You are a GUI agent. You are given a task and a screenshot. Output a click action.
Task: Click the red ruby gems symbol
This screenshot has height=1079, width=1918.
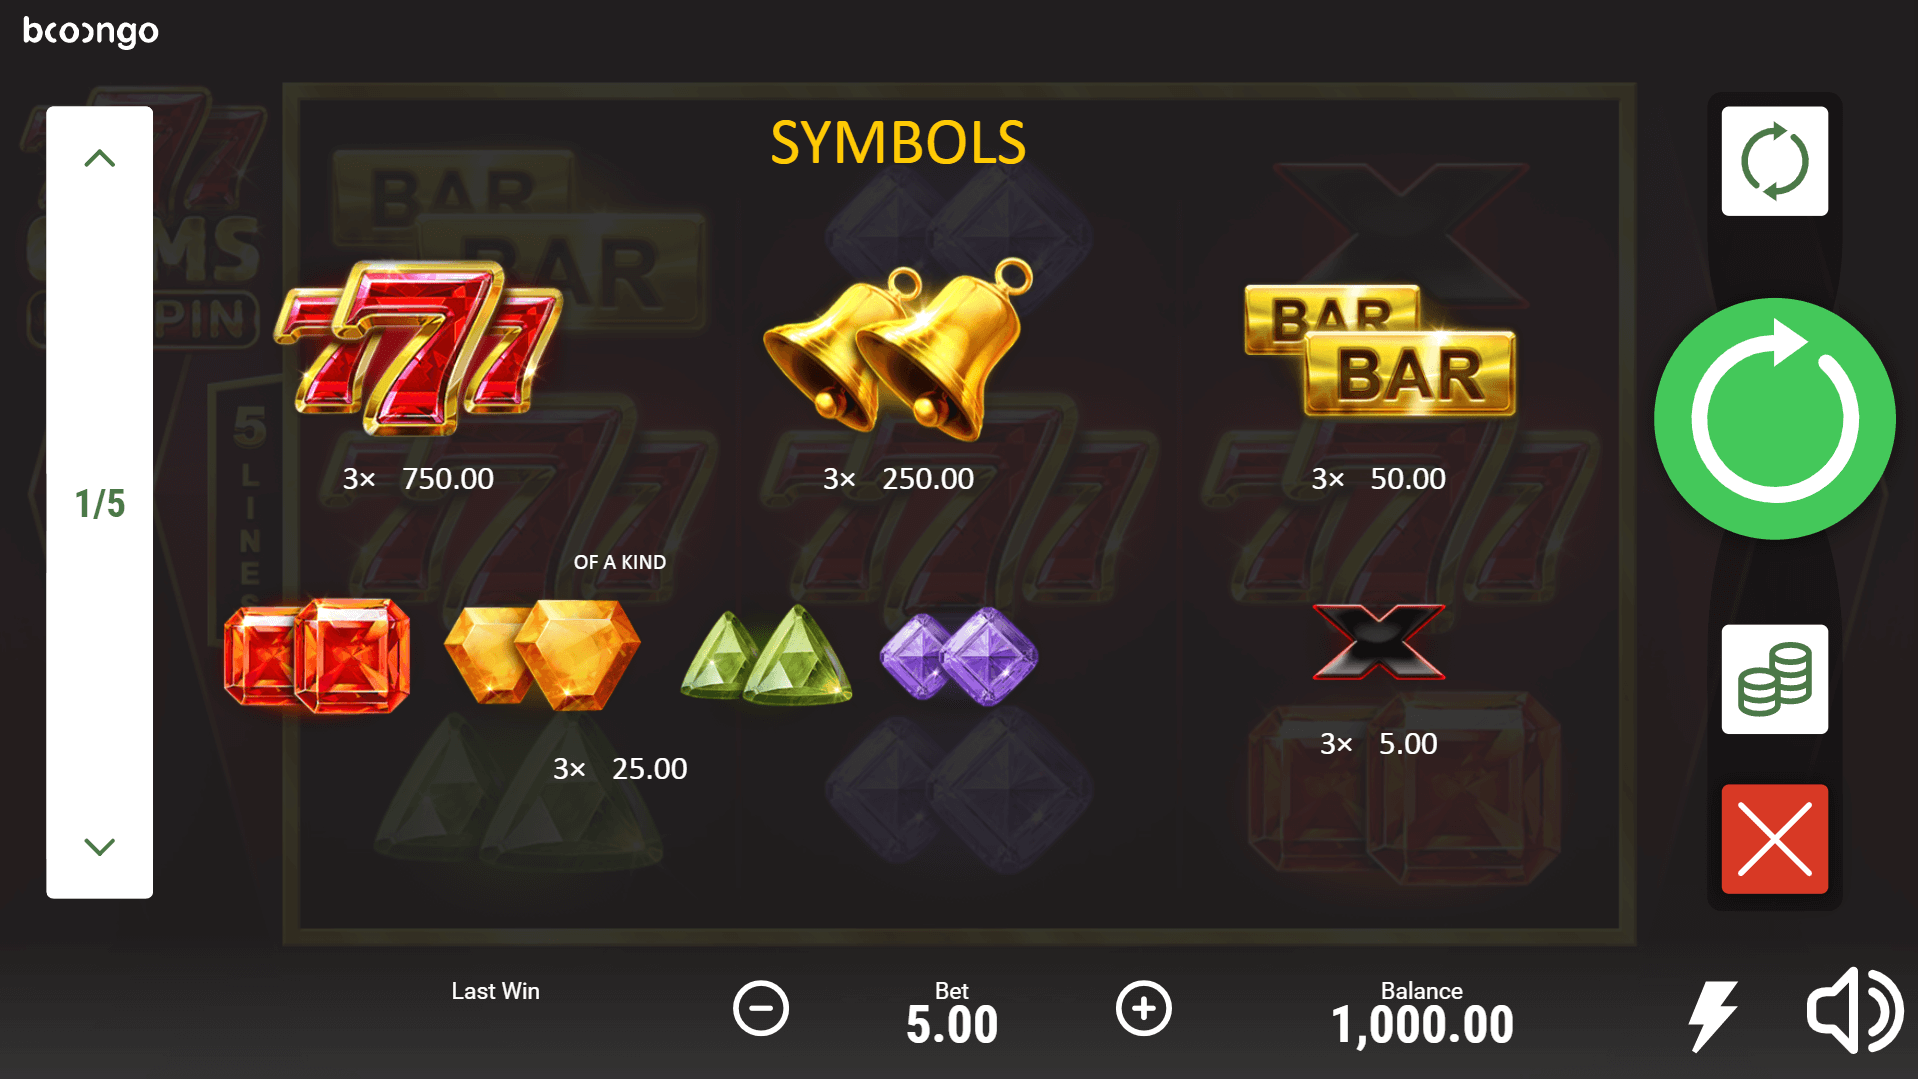(317, 655)
